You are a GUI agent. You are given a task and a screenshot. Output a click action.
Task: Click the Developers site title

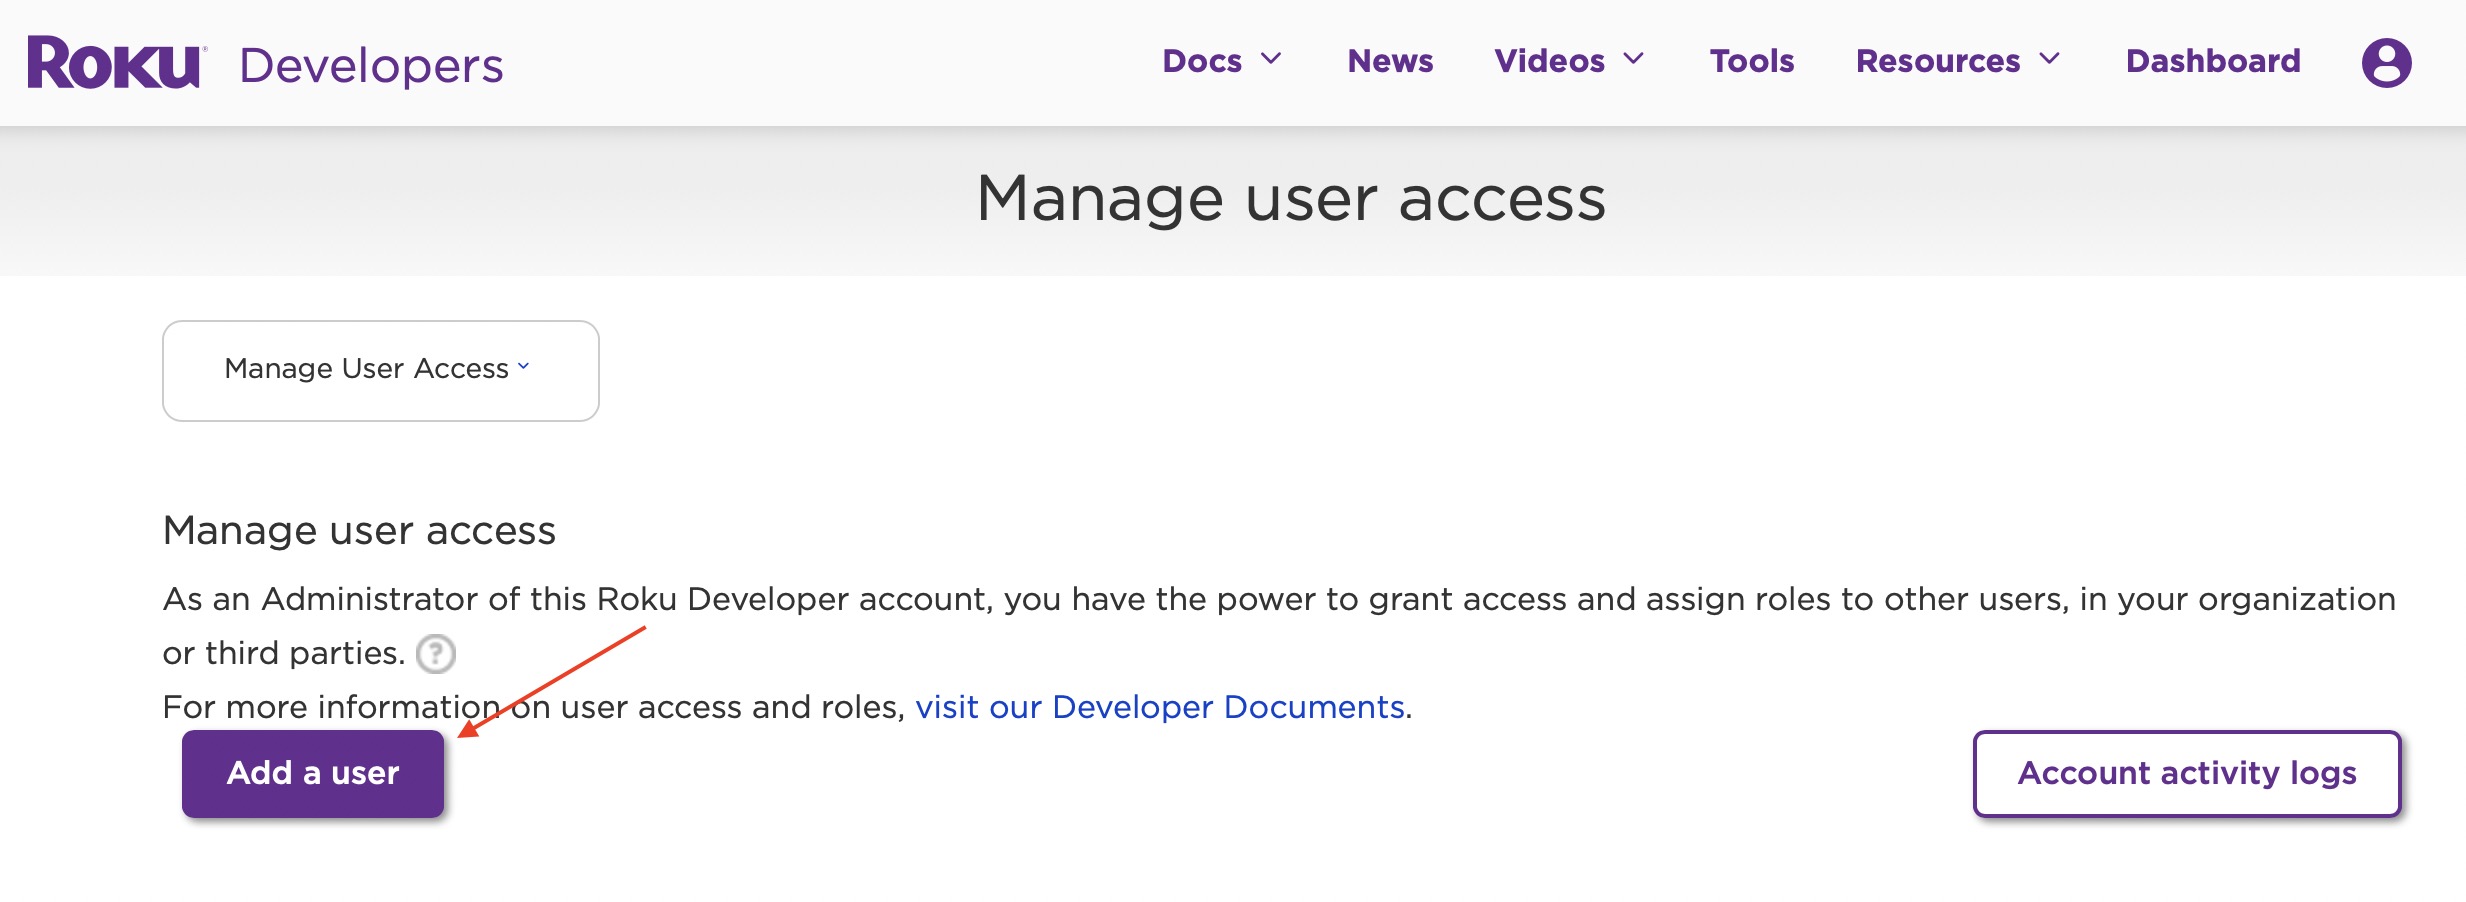tap(371, 66)
